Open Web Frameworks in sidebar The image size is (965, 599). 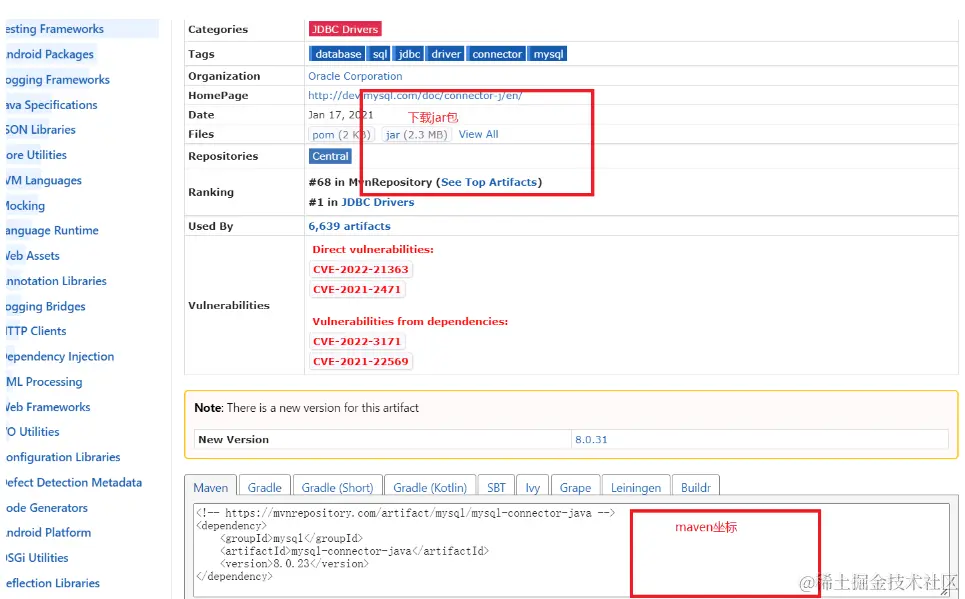[47, 407]
